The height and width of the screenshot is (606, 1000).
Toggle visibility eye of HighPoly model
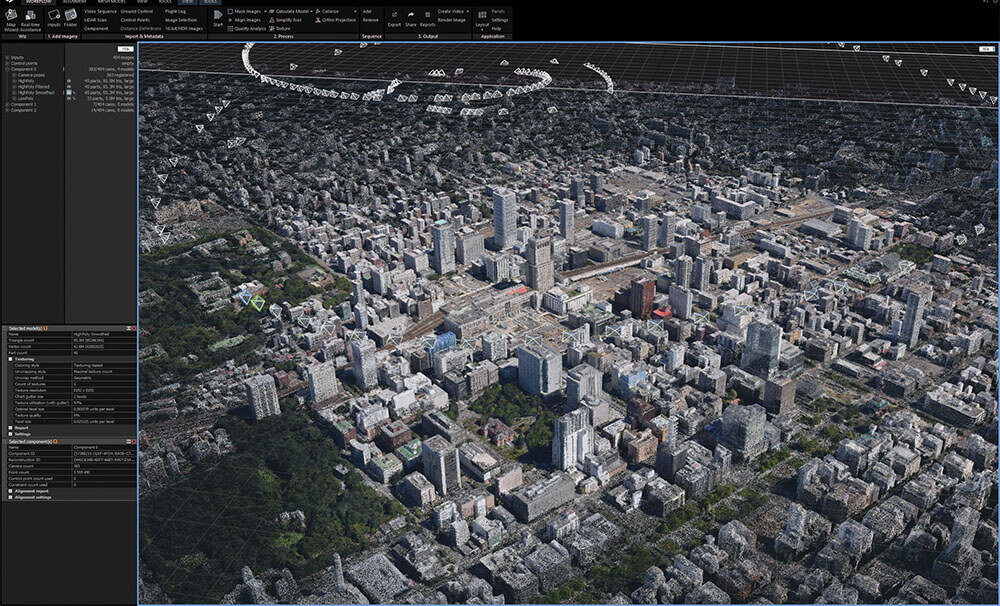68,80
